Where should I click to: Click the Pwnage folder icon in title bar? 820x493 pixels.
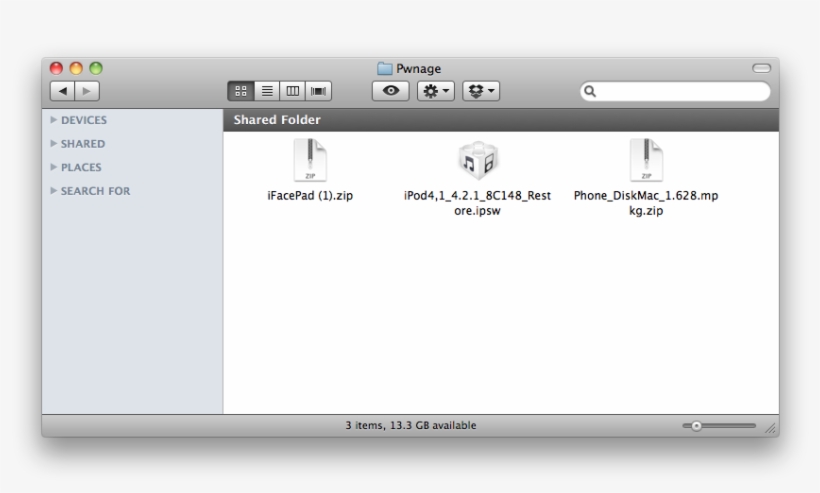[x=385, y=68]
